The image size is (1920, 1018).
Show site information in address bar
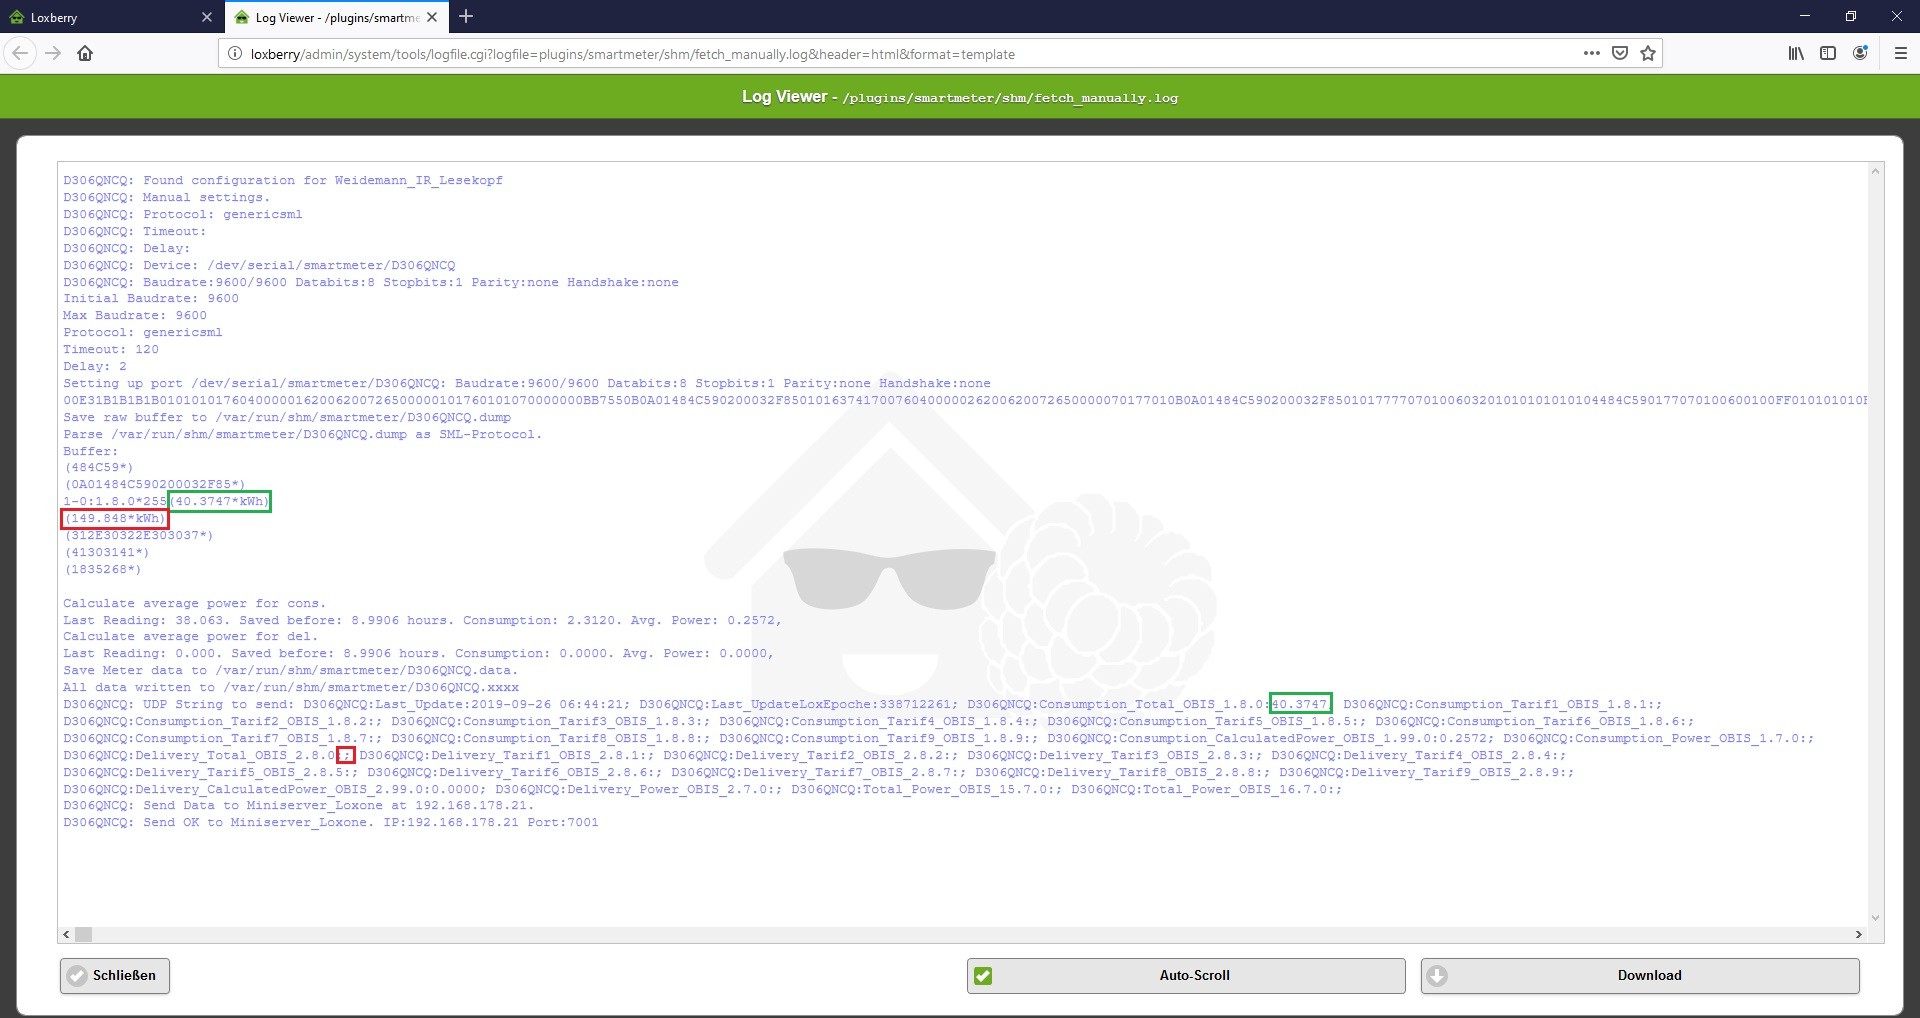pyautogui.click(x=235, y=54)
